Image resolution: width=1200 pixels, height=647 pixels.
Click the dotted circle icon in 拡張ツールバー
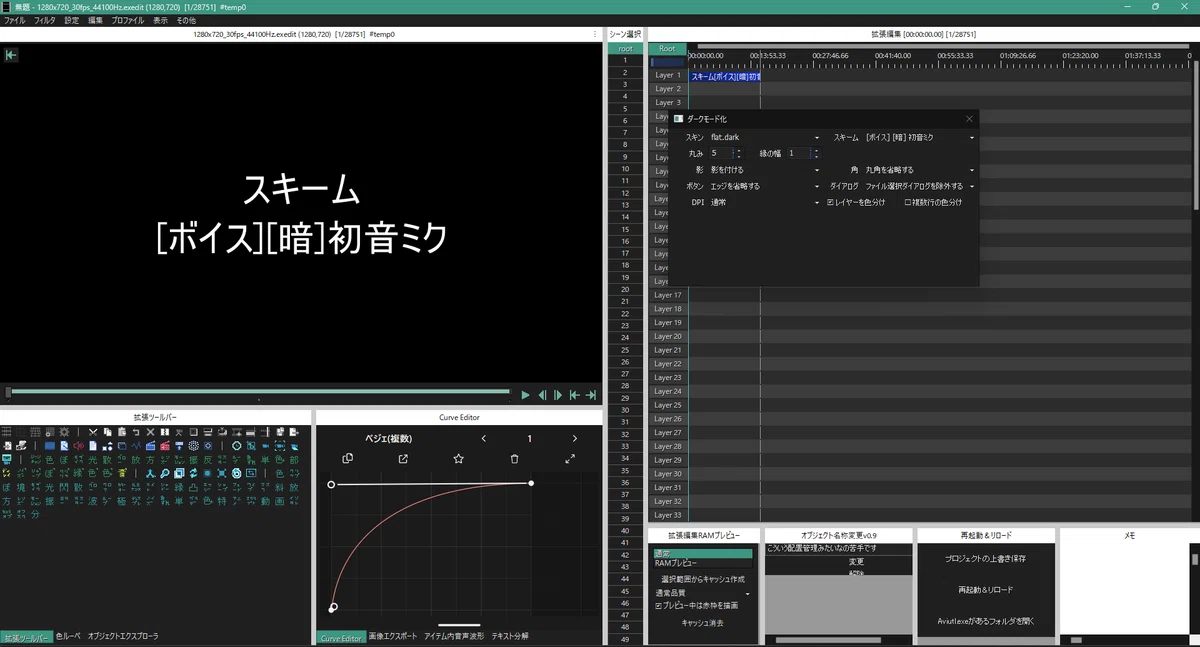(x=193, y=446)
